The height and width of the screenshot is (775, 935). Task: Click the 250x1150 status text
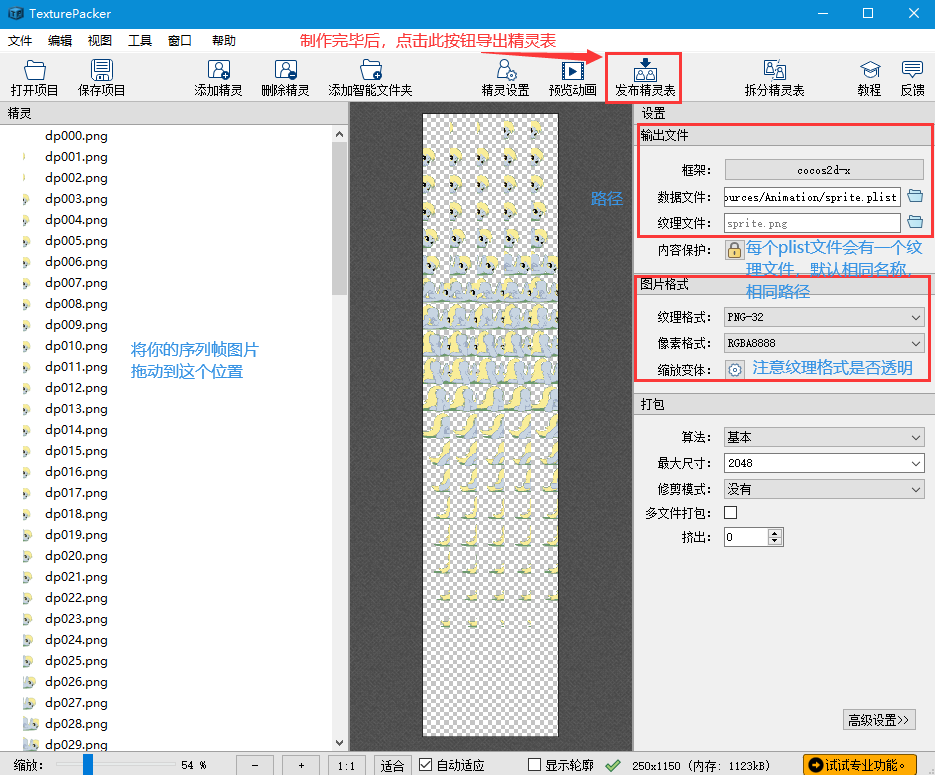(x=656, y=765)
